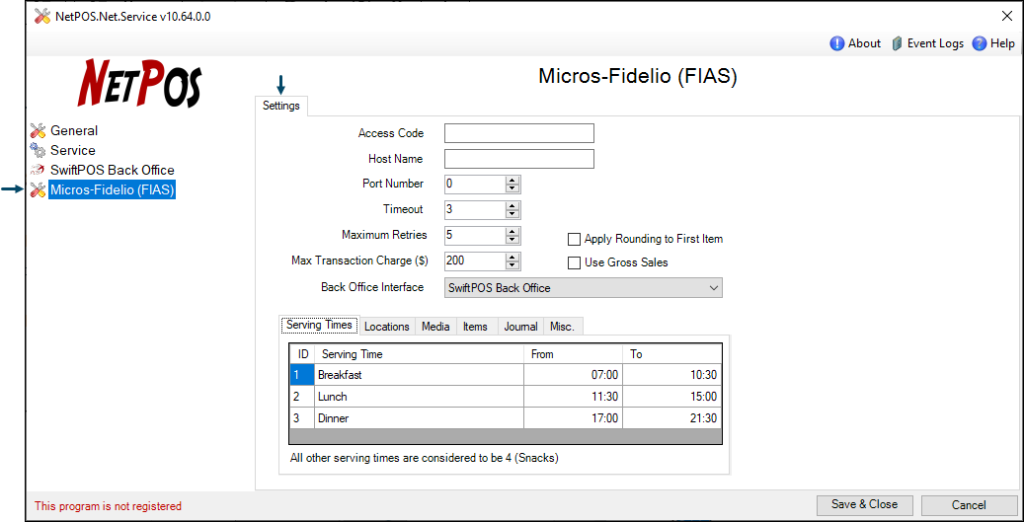This screenshot has height=522, width=1024.
Task: Select row ID 3 in serving table
Action: pos(302,418)
